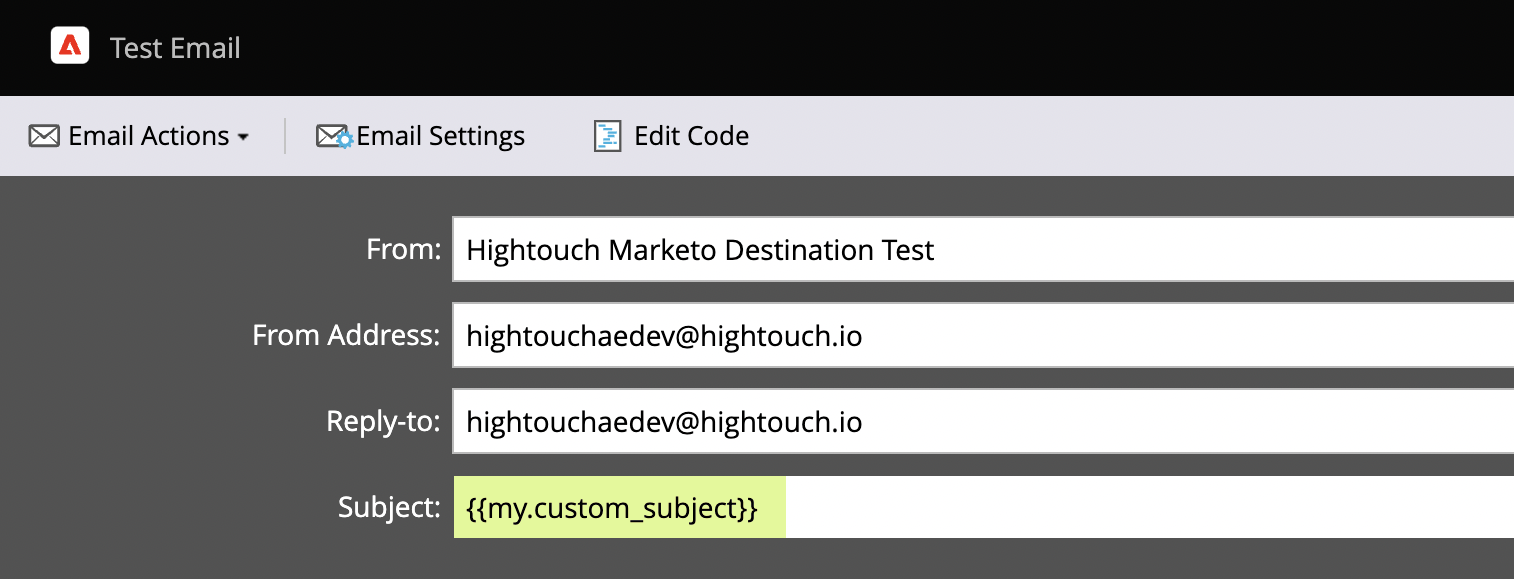1514x579 pixels.
Task: Focus the From name input field
Action: pos(980,249)
